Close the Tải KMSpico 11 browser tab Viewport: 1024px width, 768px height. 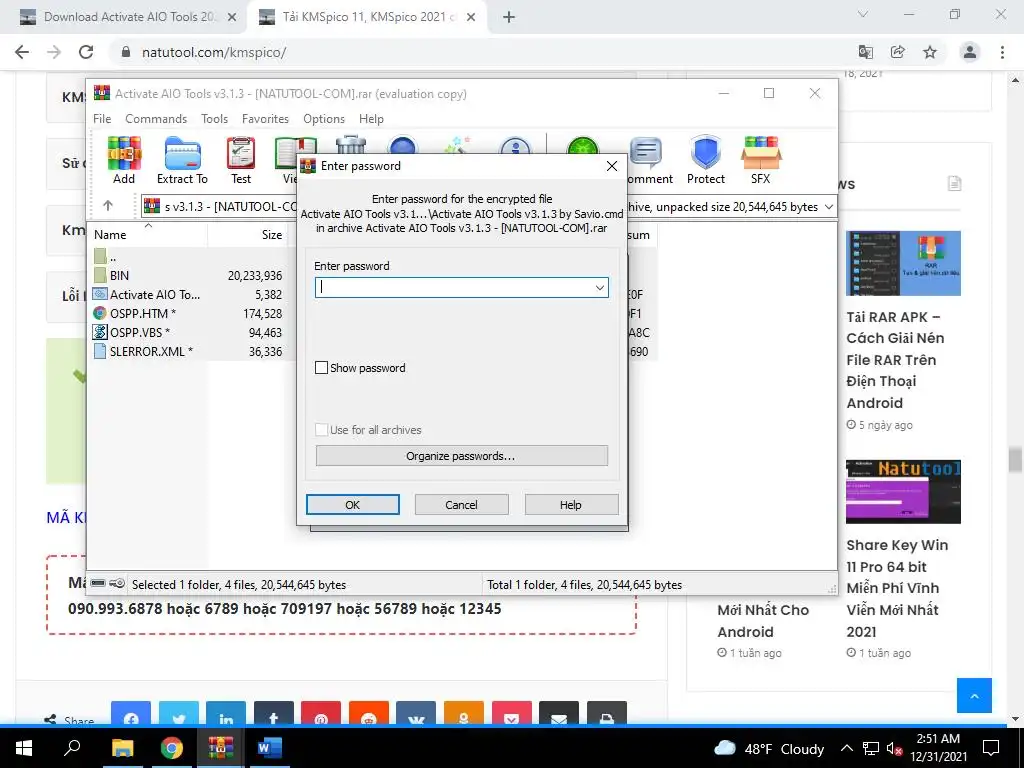click(471, 18)
